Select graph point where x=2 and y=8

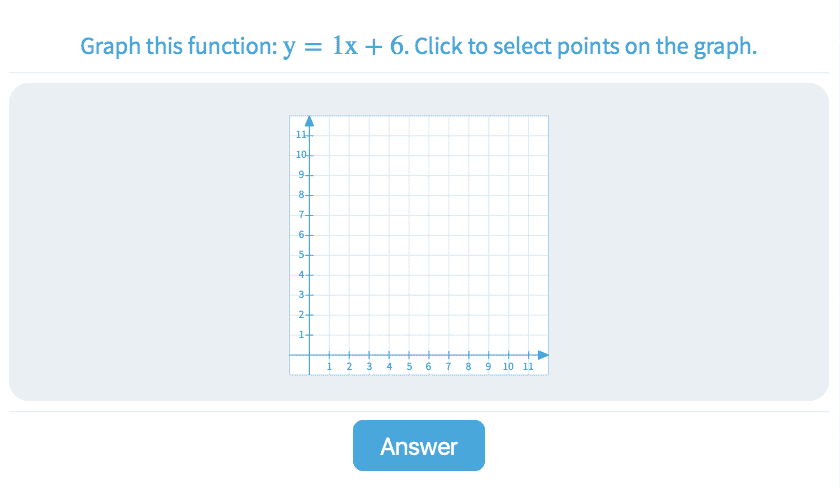click(349, 195)
